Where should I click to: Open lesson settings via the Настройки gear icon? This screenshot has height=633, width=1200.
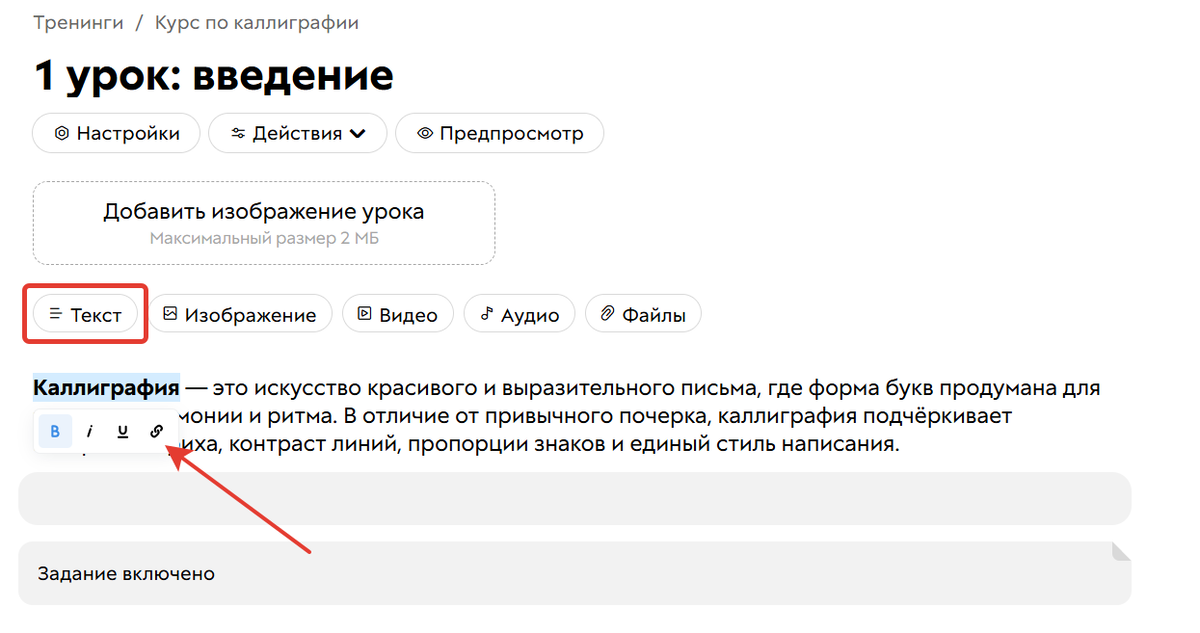61,133
